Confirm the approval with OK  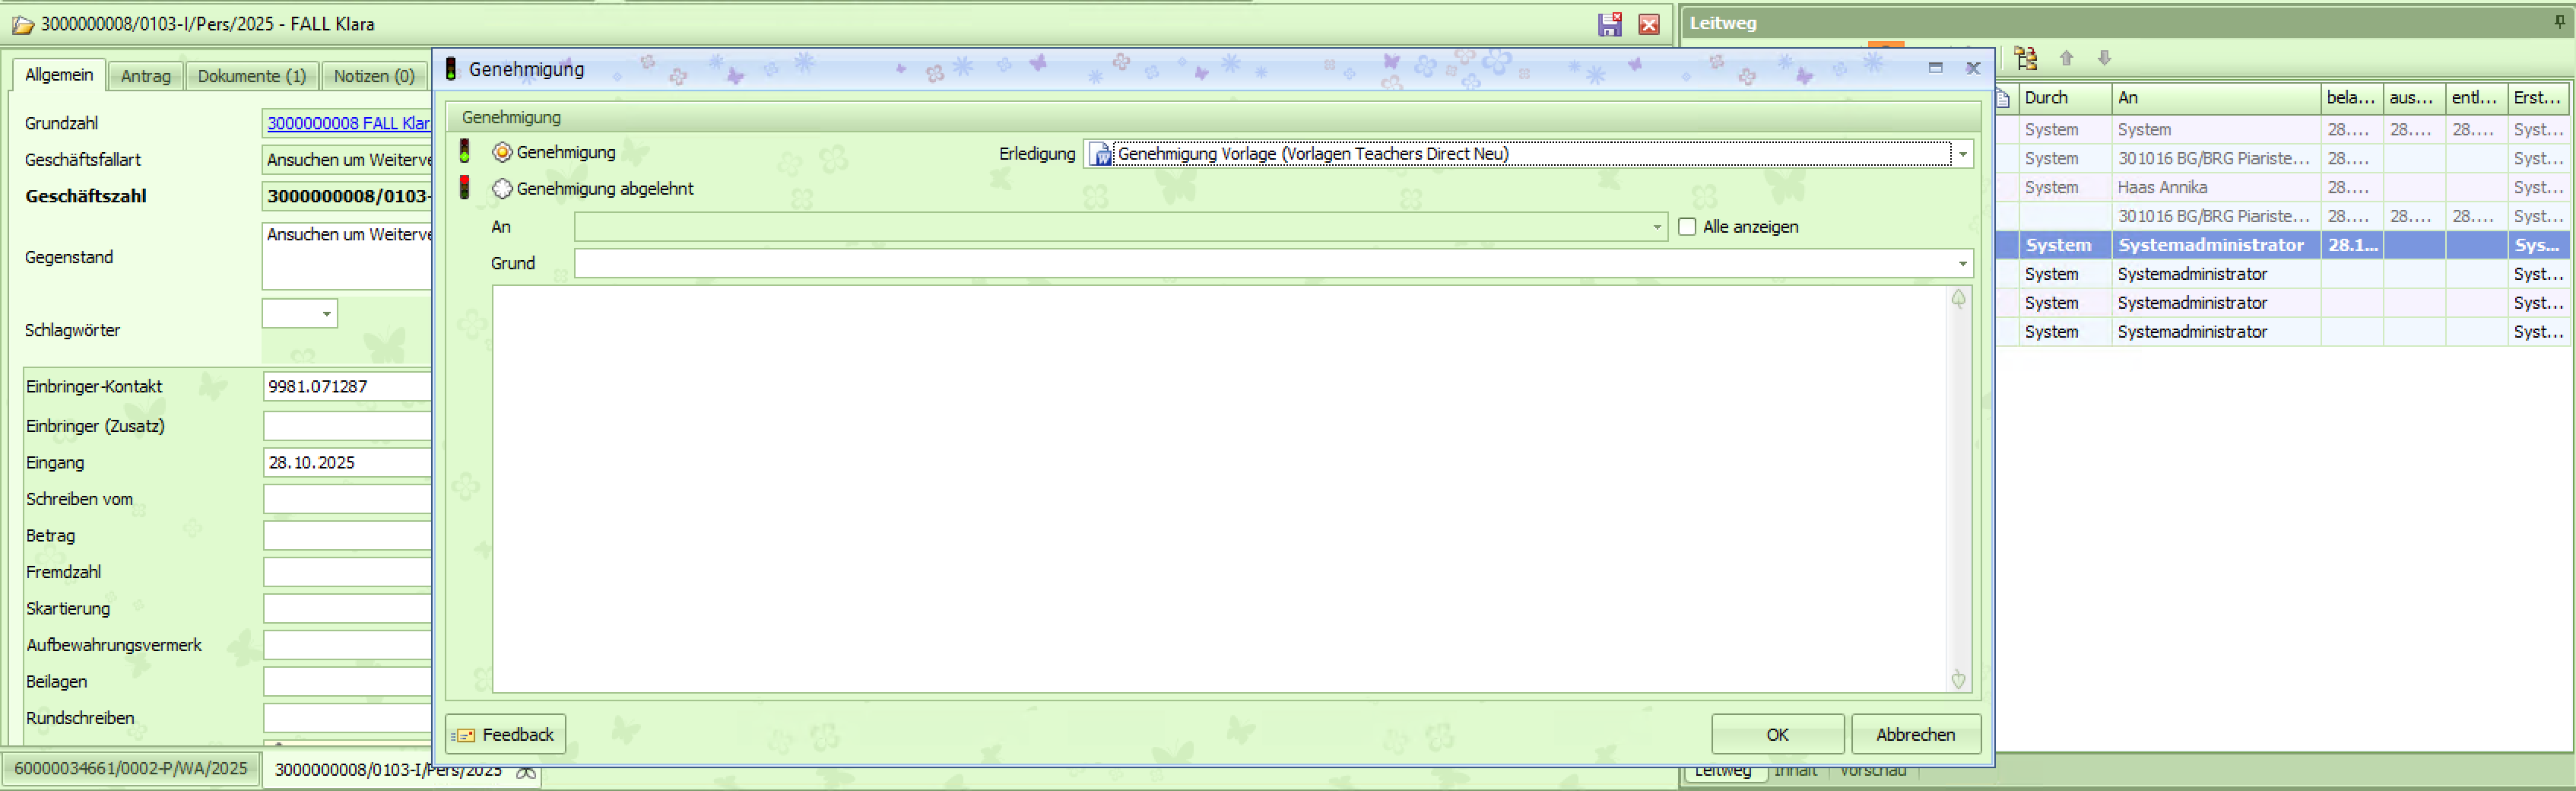1776,734
